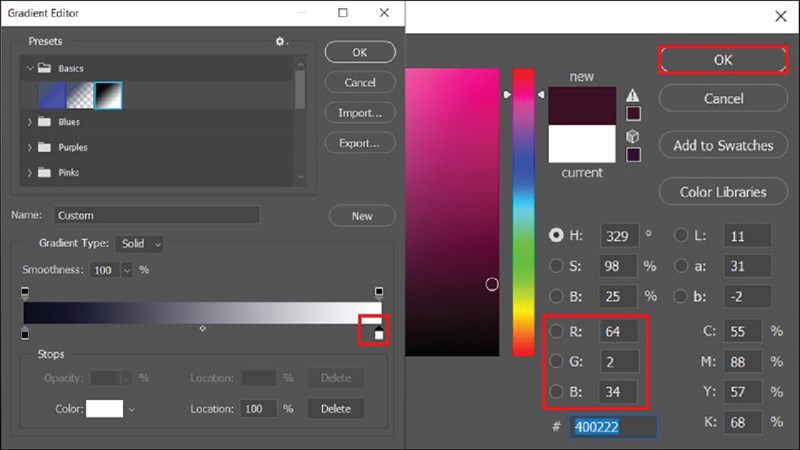The width and height of the screenshot is (800, 450).
Task: Click the R red value field
Action: click(x=618, y=332)
